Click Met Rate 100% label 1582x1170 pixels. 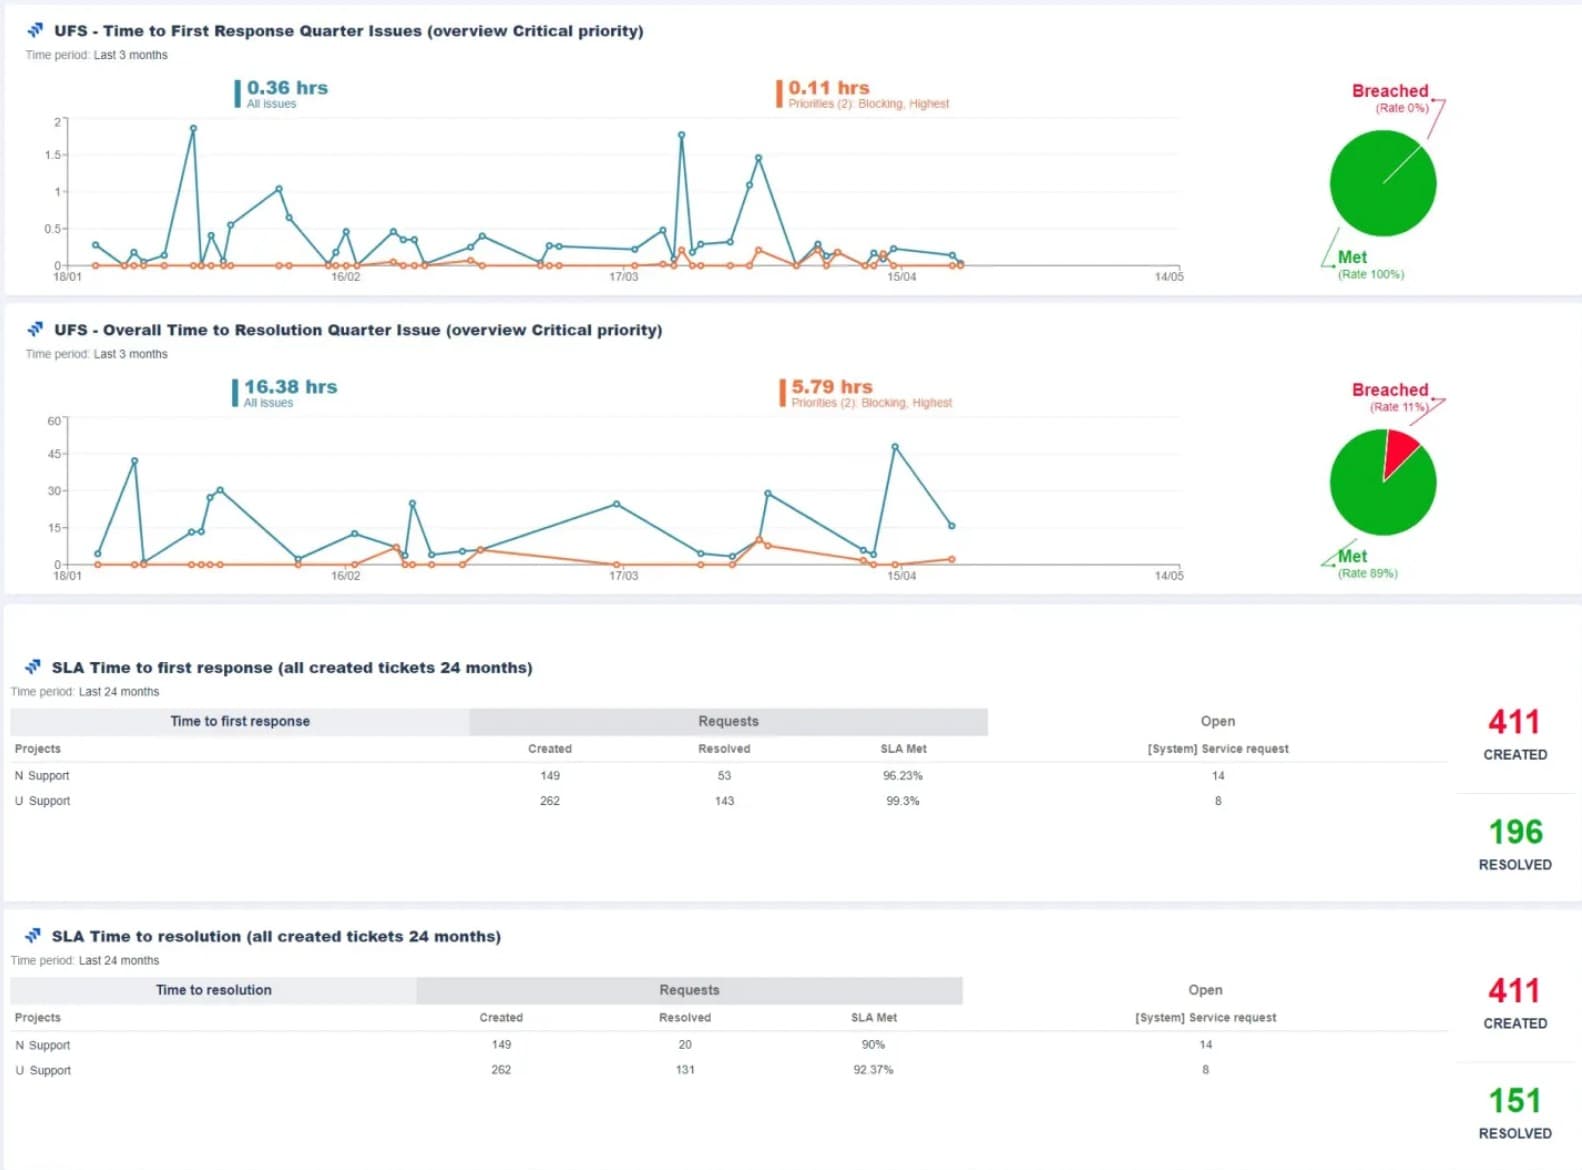[x=1370, y=265]
